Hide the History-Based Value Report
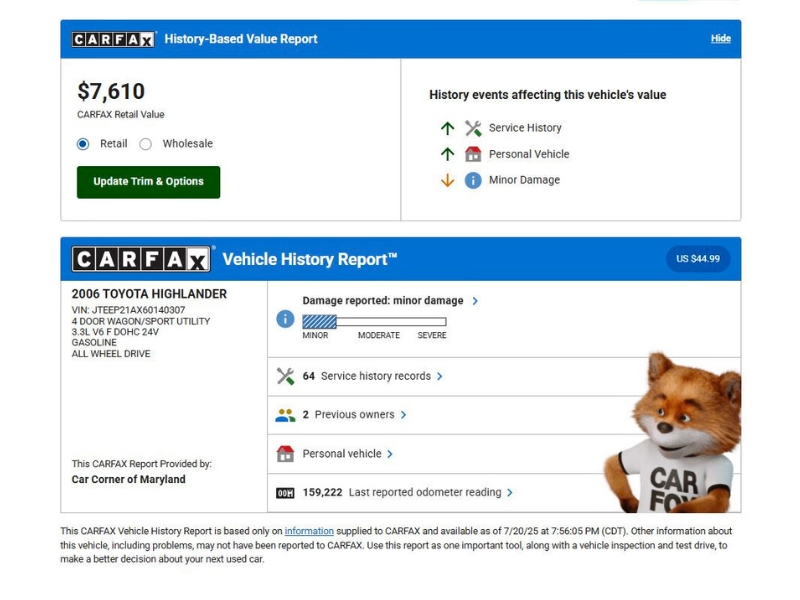 (720, 39)
